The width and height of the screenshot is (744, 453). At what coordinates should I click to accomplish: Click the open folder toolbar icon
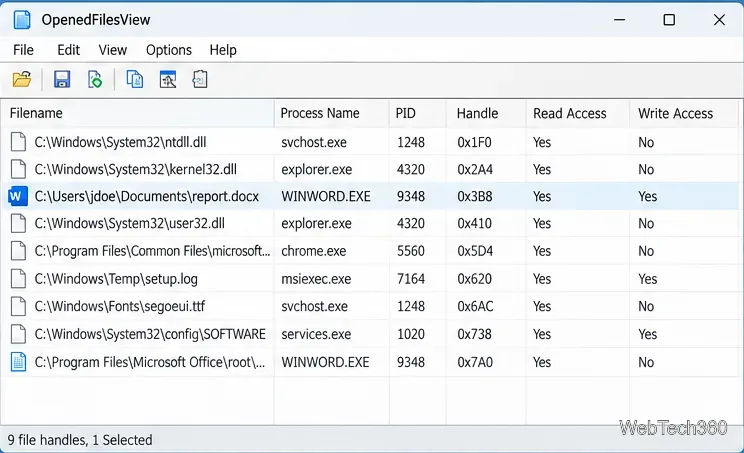coord(22,79)
